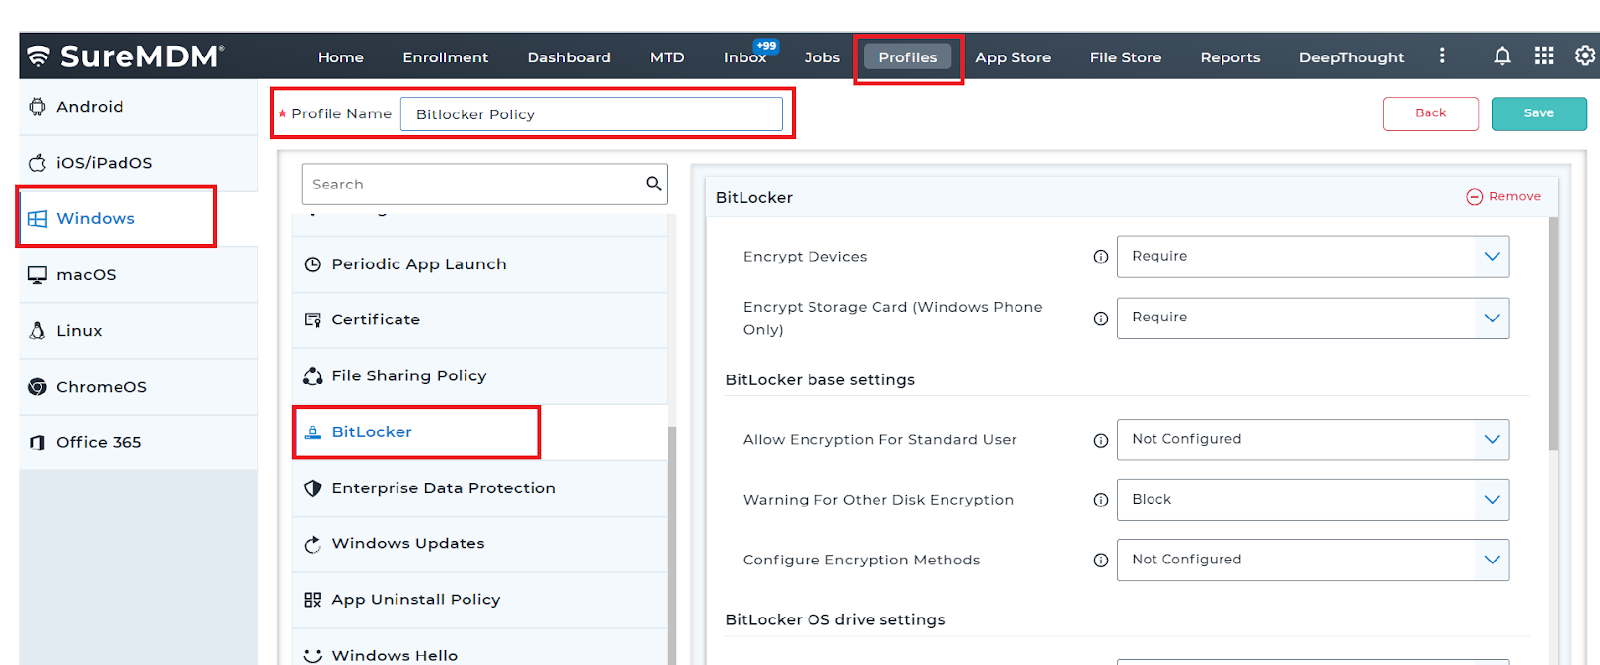Click the File Sharing Policy icon

tap(313, 376)
